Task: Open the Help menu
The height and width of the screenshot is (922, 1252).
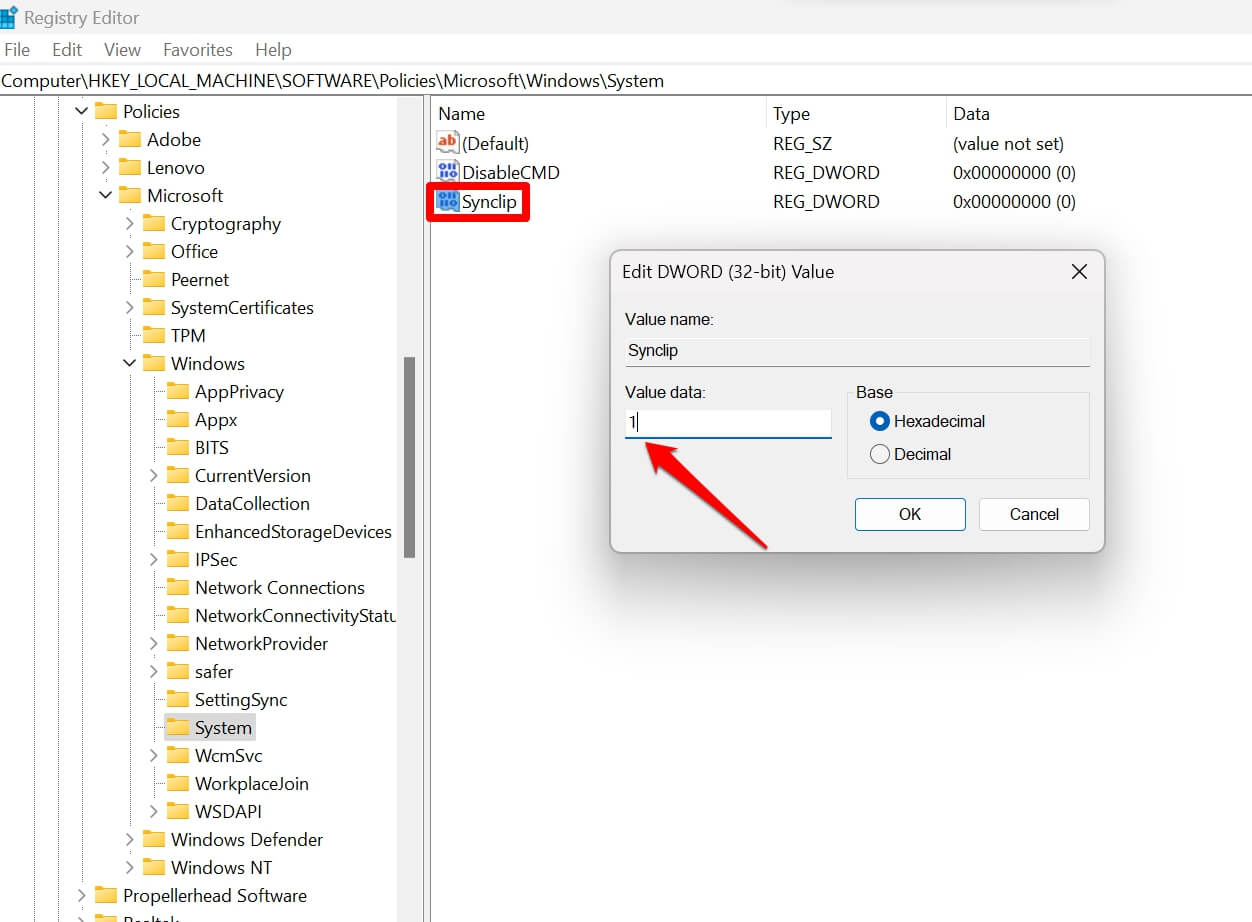Action: (x=273, y=49)
